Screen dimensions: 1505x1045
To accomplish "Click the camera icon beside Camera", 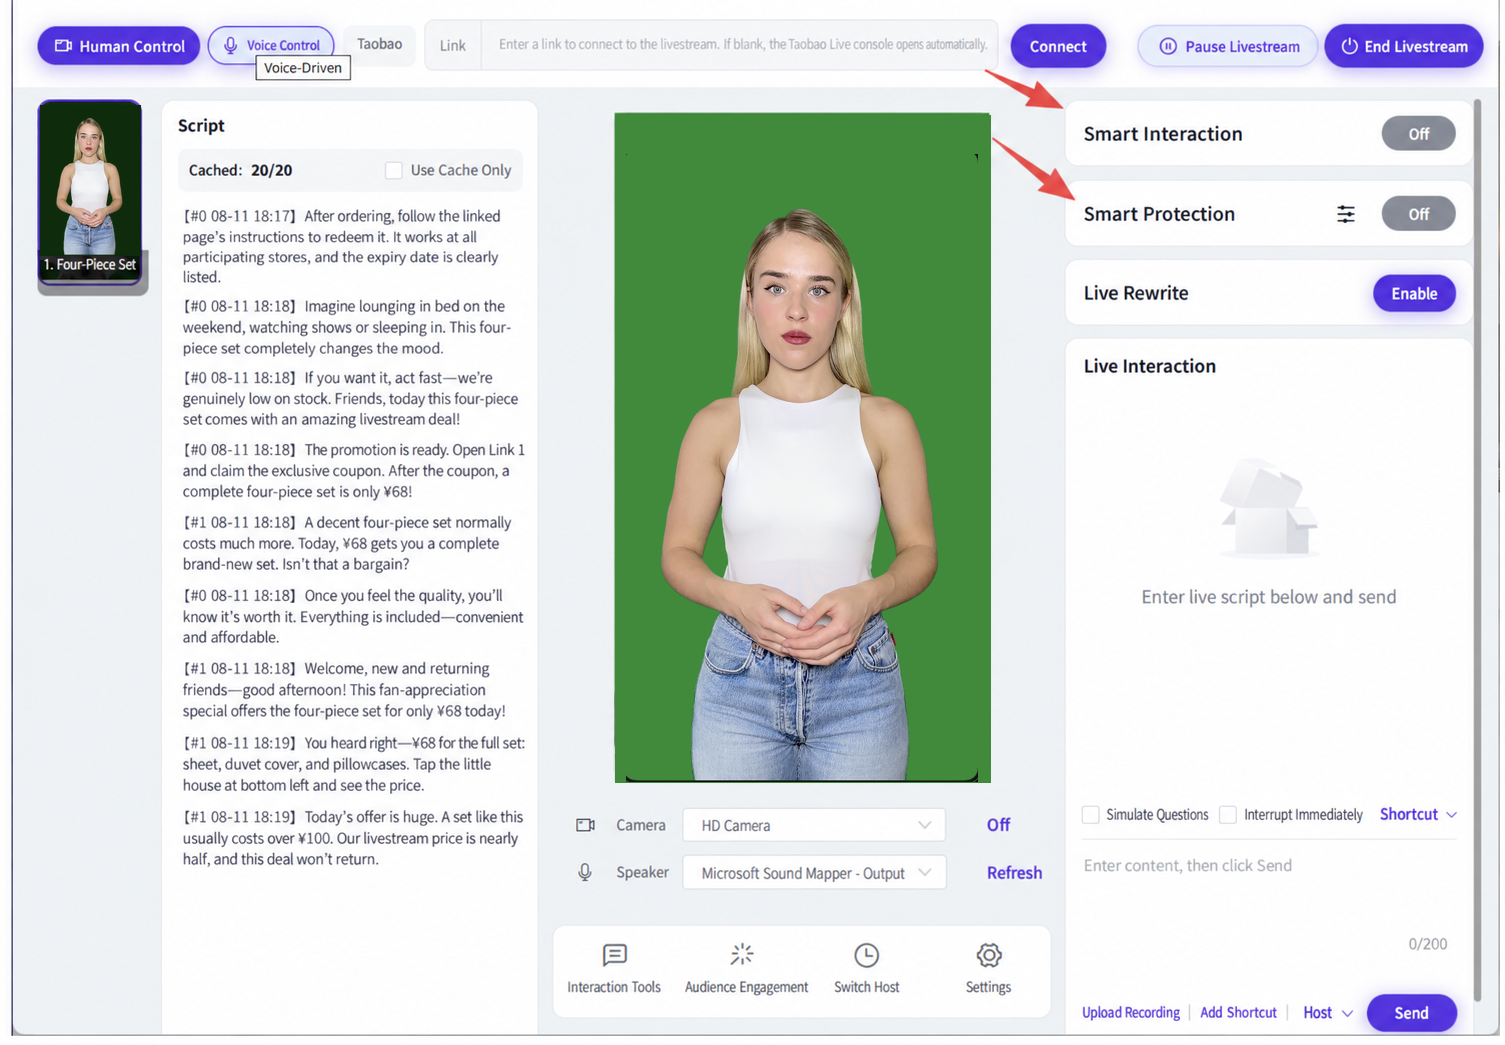I will tap(585, 825).
